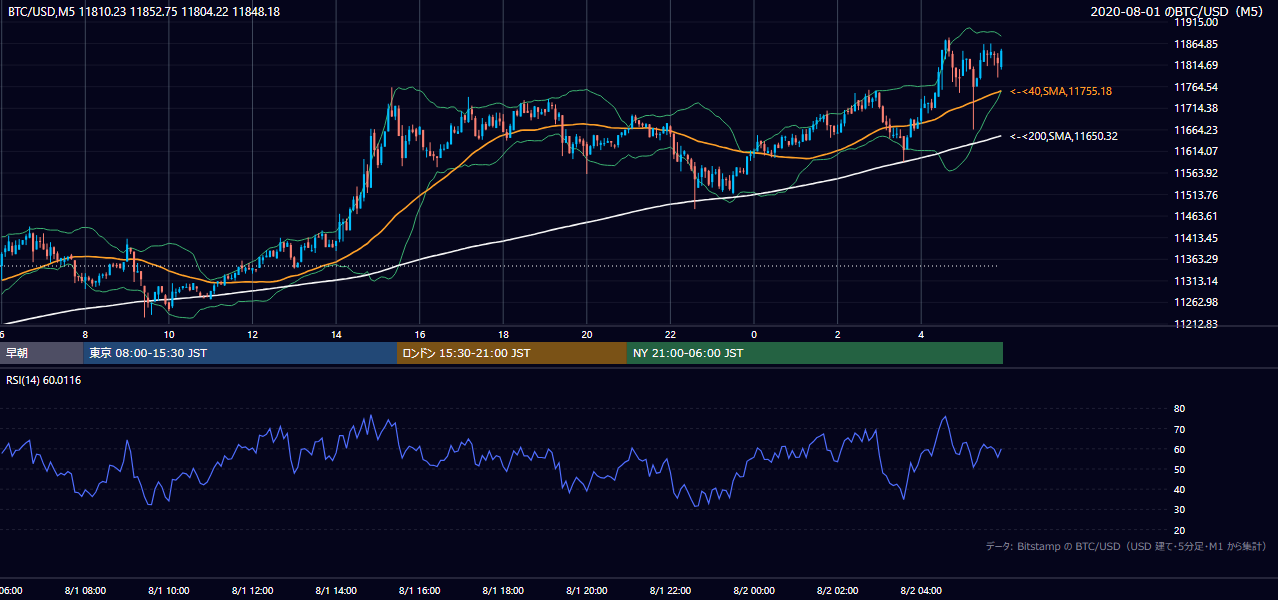Click the 8/1 14:00 time axis label
Viewport: 1278px width, 600px height.
(x=337, y=591)
